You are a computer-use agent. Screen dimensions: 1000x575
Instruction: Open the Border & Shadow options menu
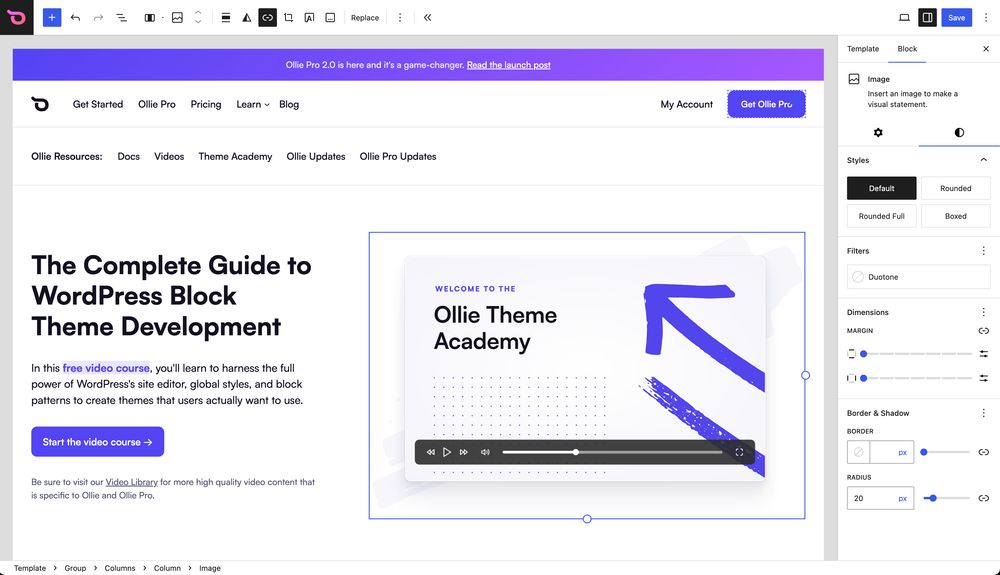983,413
